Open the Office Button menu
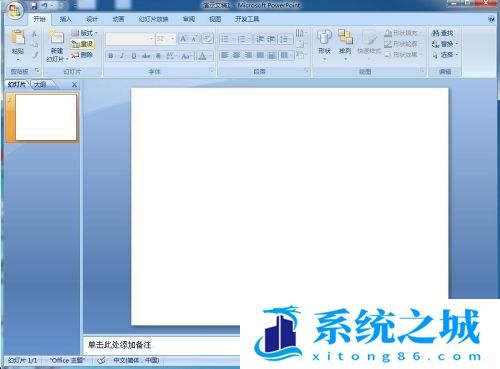 pyautogui.click(x=15, y=11)
